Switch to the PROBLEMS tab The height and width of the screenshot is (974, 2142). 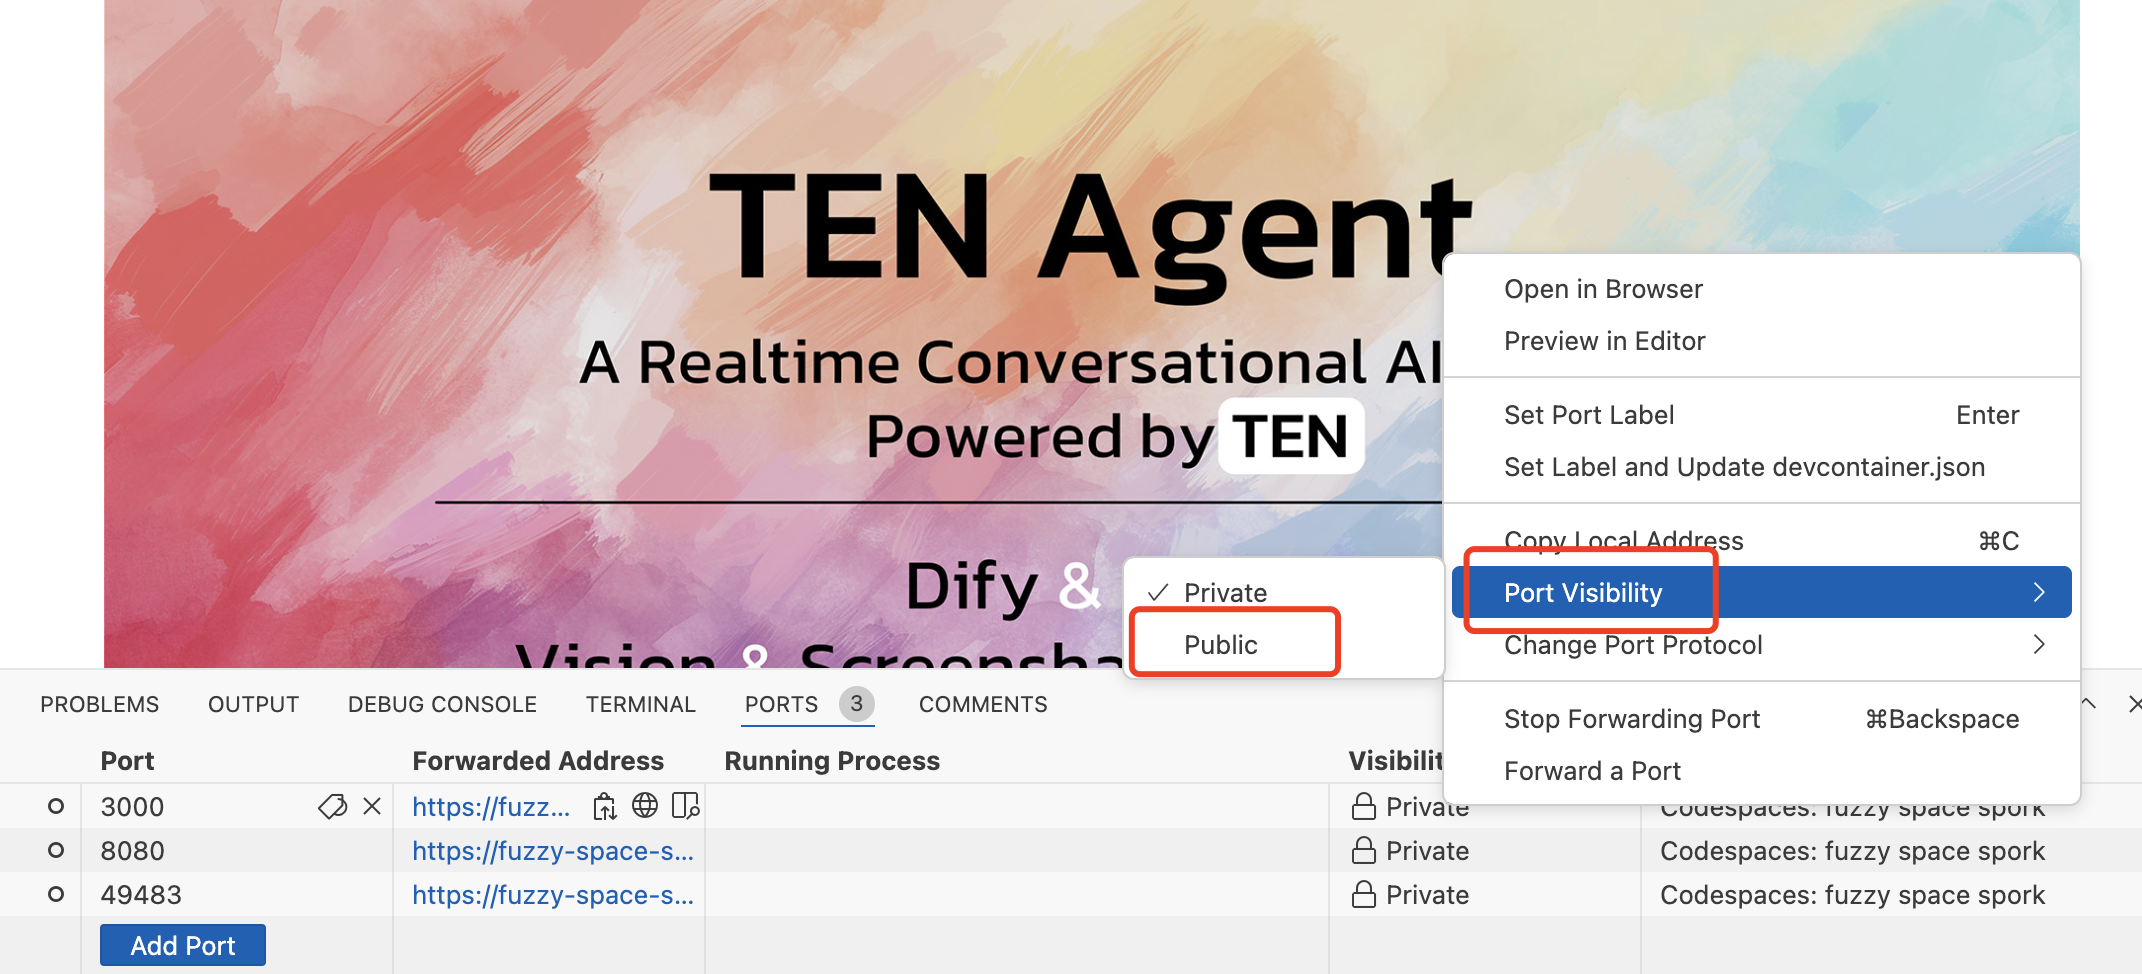(99, 704)
